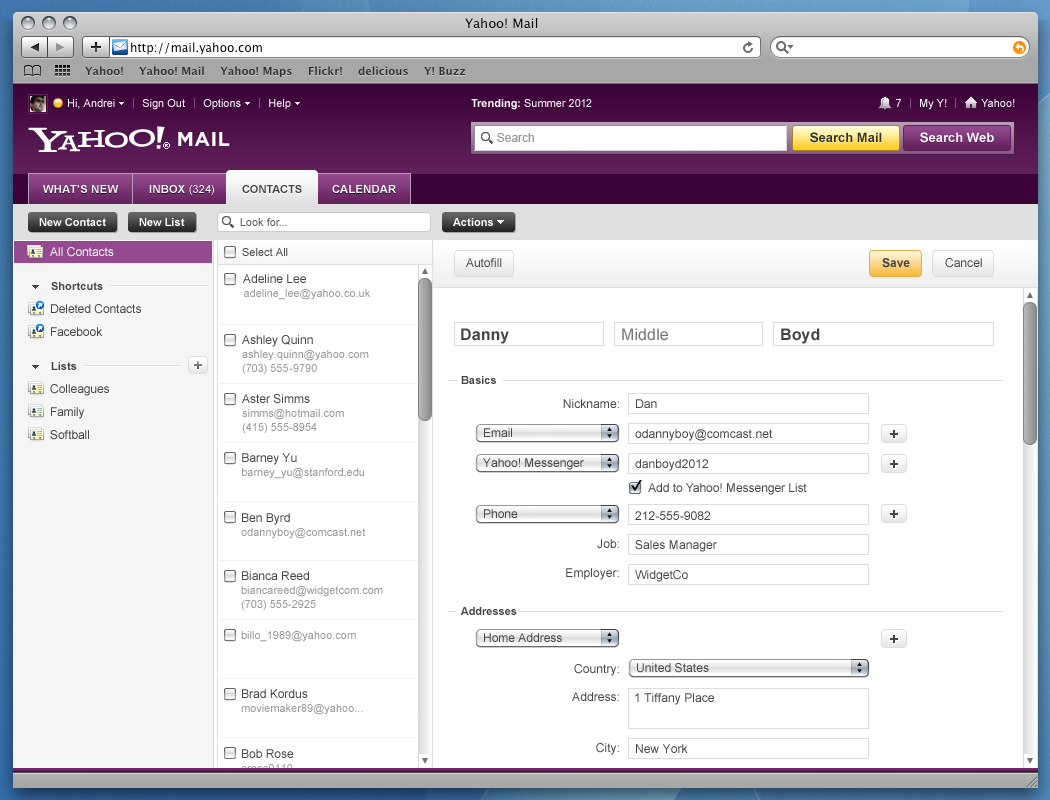Switch to the Inbox (324) tab
The height and width of the screenshot is (800, 1050).
(x=181, y=189)
